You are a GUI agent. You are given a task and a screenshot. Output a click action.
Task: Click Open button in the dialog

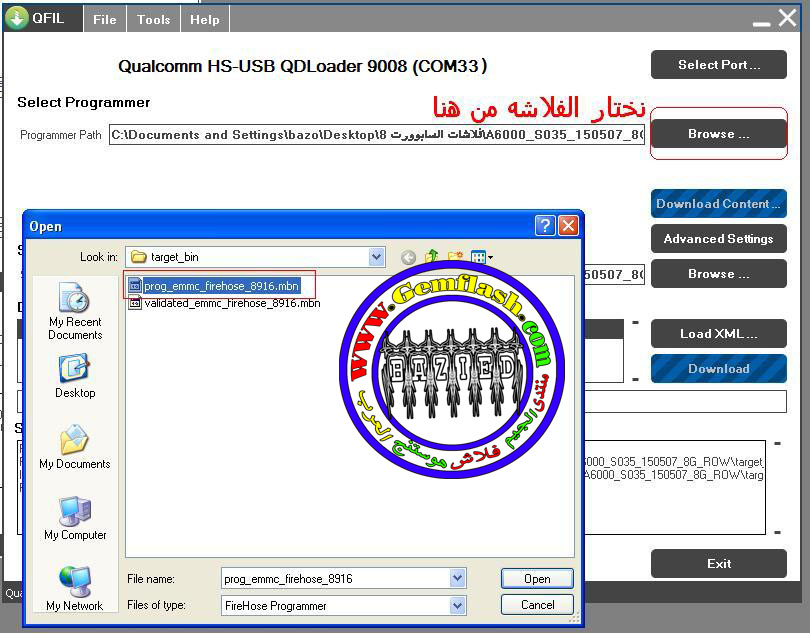[x=537, y=579]
